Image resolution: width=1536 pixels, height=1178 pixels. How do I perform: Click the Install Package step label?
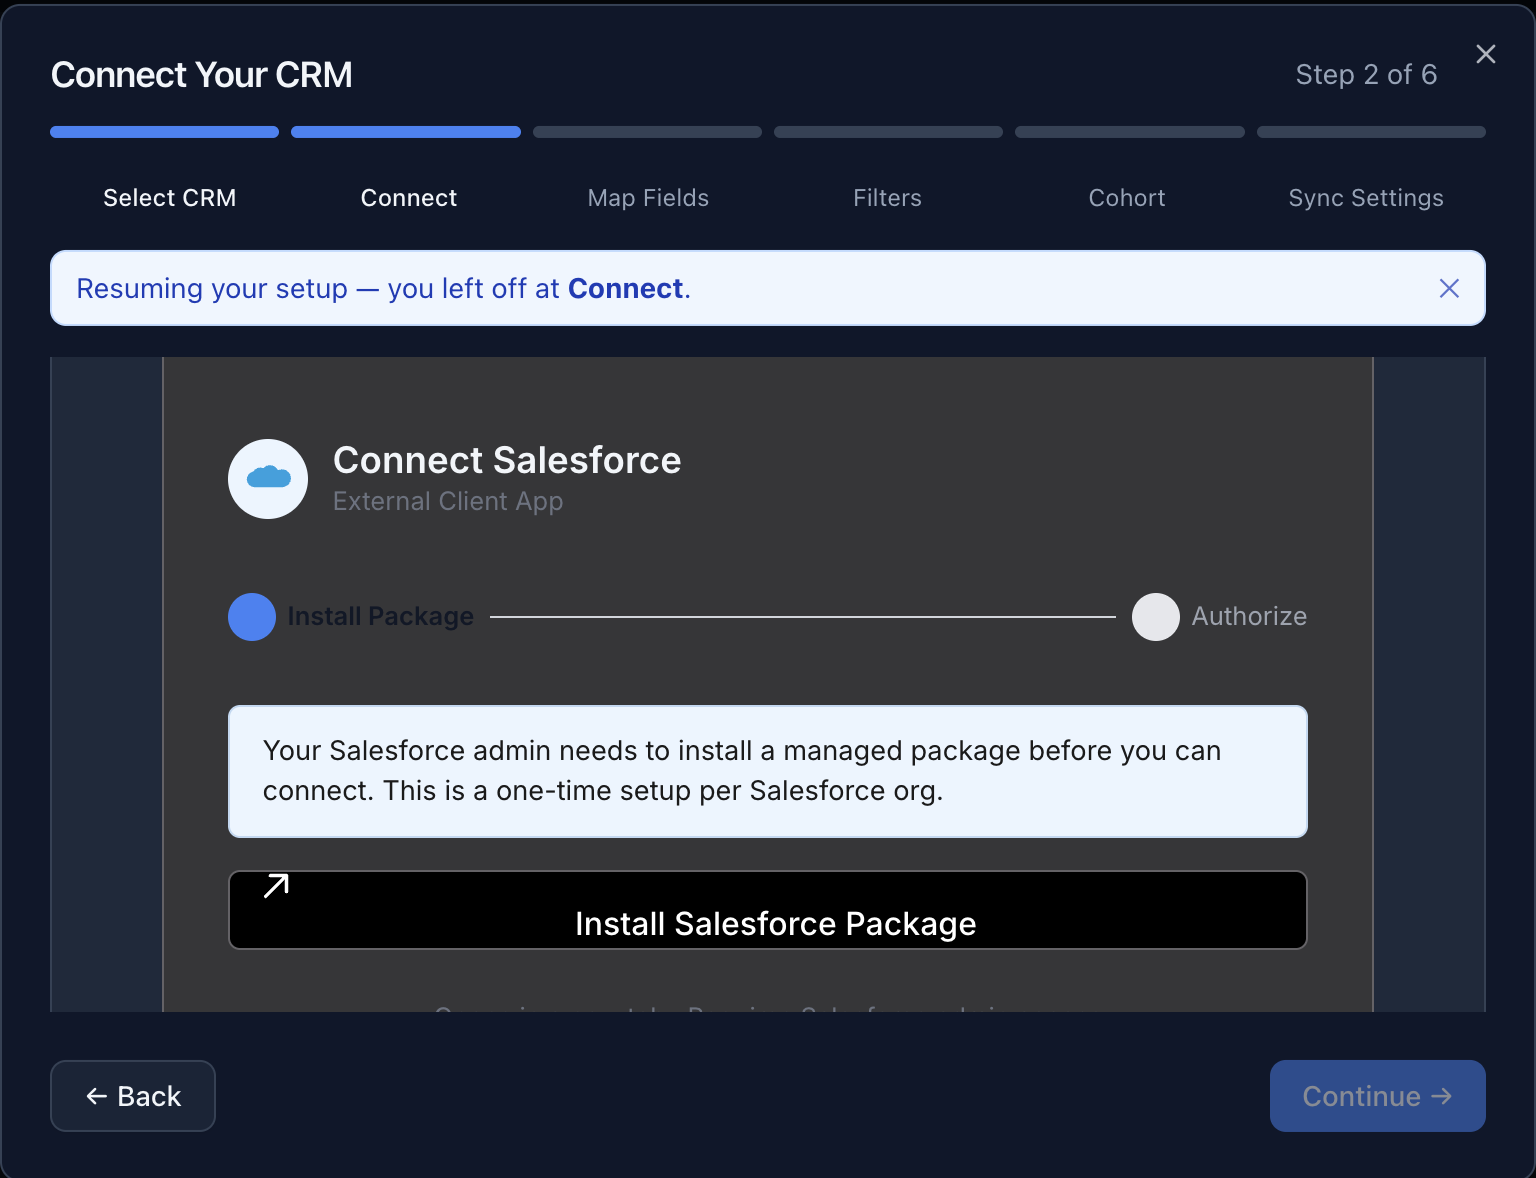tap(381, 617)
